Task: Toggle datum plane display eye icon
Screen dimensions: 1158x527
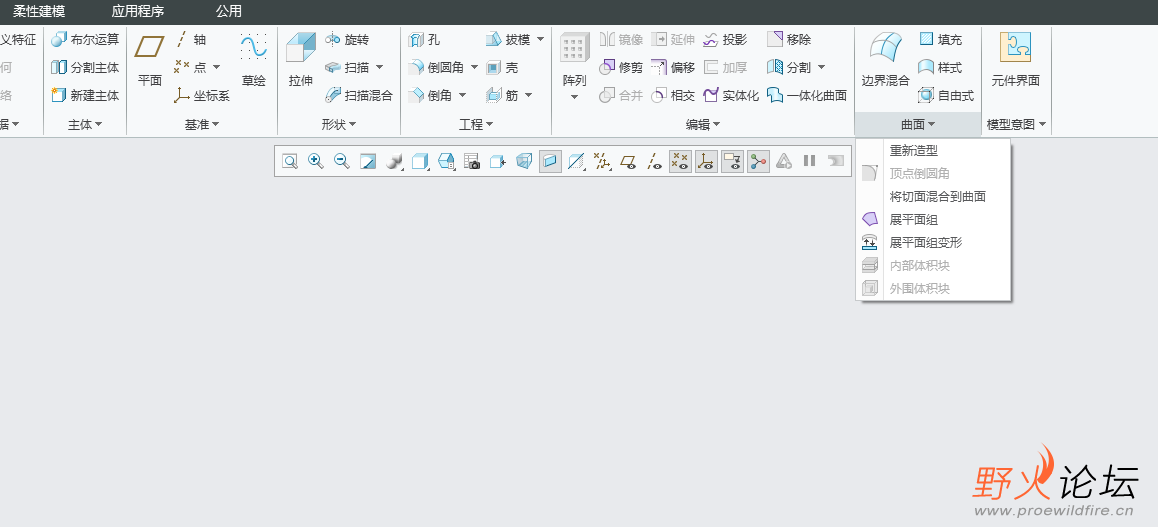Action: click(628, 162)
